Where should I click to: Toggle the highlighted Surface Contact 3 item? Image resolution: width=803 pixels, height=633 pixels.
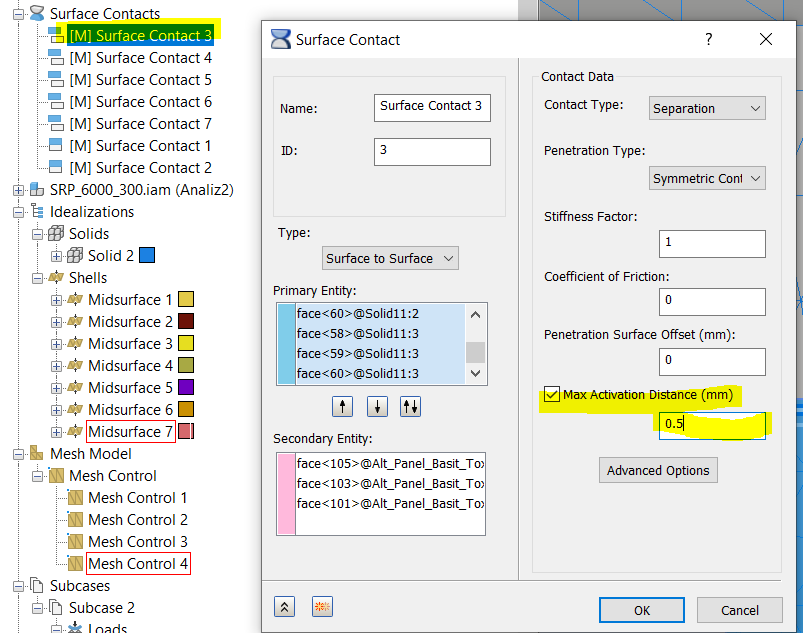(x=139, y=35)
